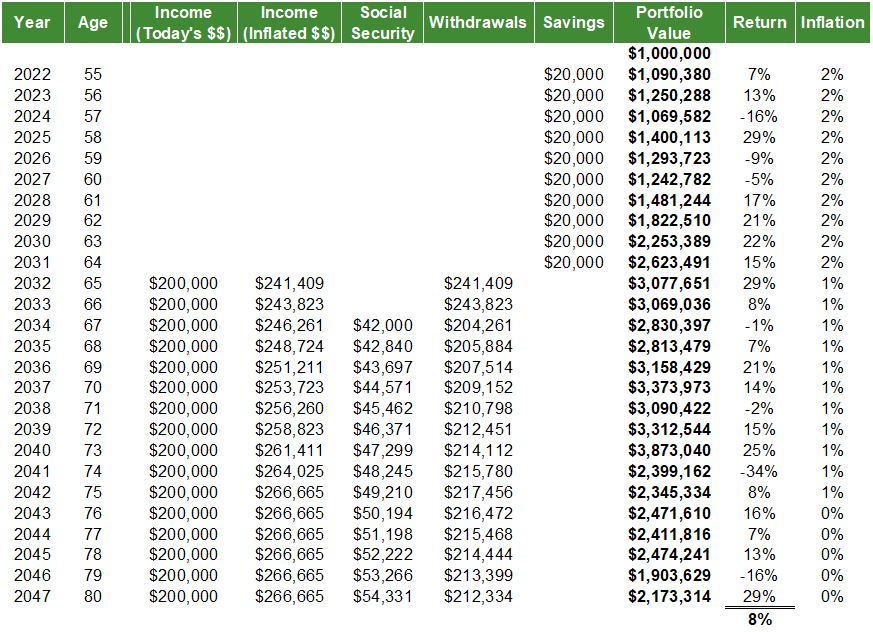Select inflated income $241,409
The width and height of the screenshot is (873, 632).
point(290,283)
